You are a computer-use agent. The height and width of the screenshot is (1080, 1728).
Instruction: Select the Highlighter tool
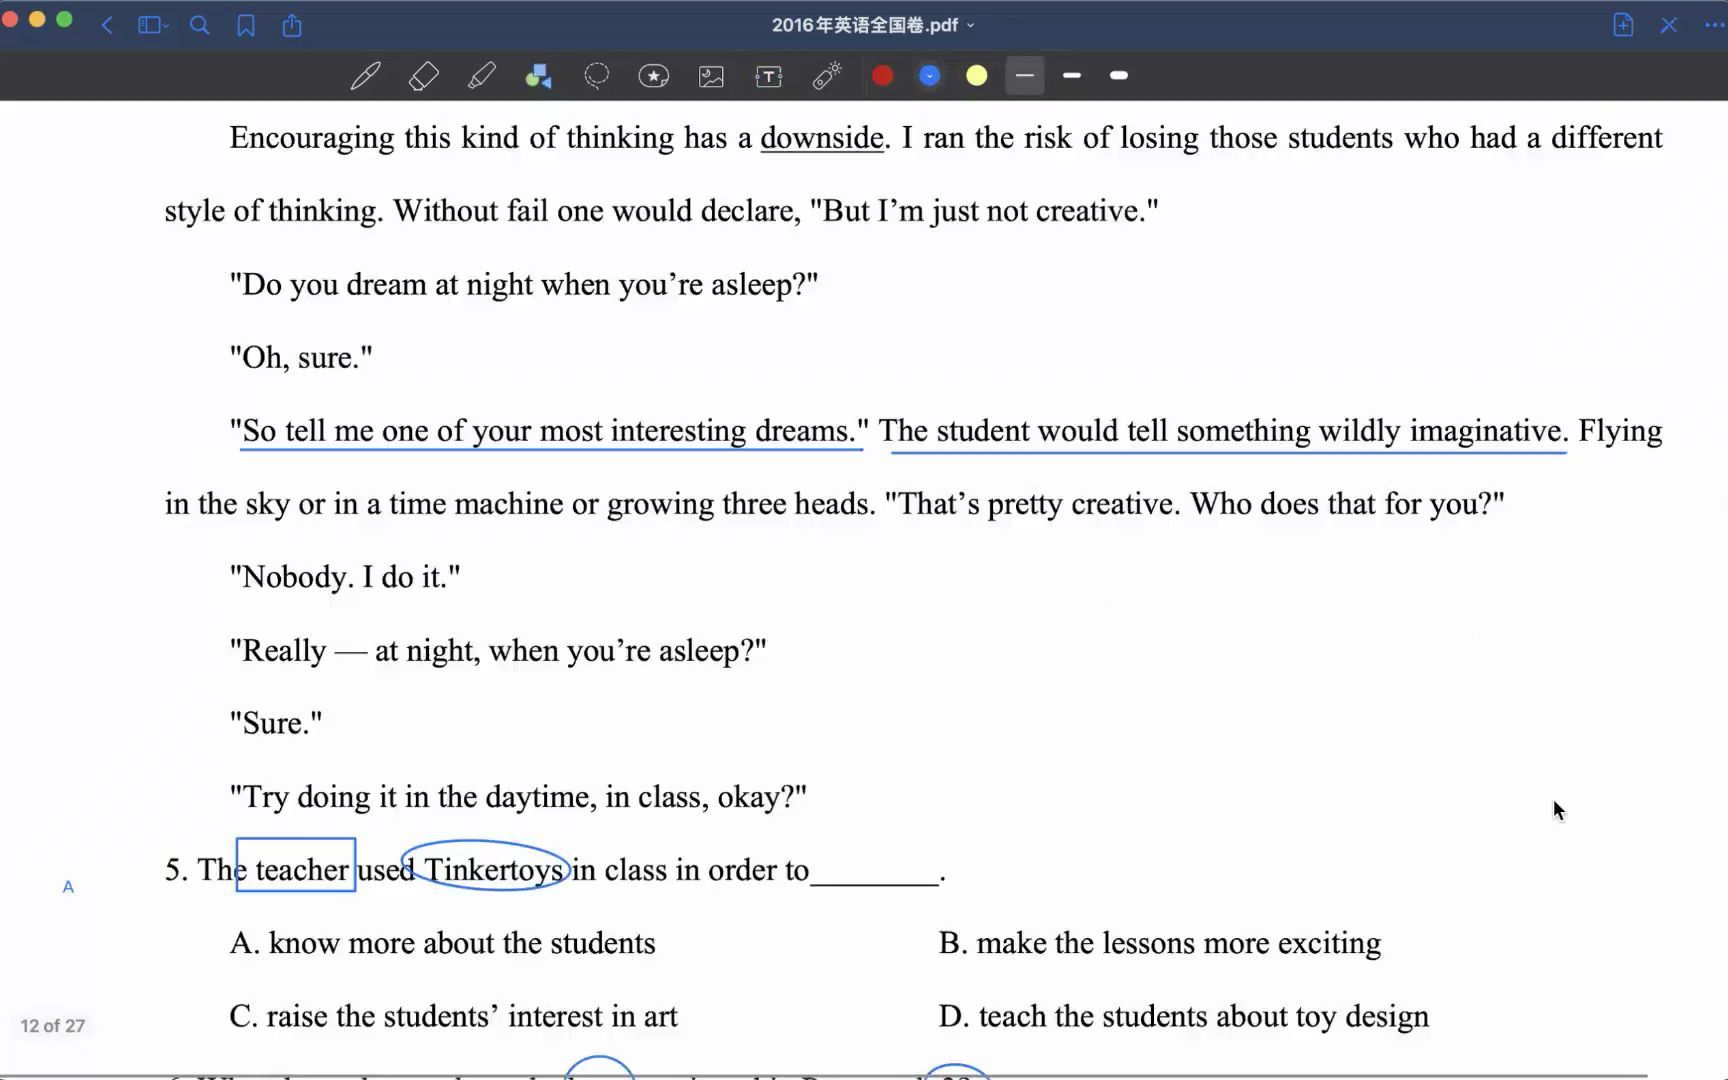[x=482, y=76]
